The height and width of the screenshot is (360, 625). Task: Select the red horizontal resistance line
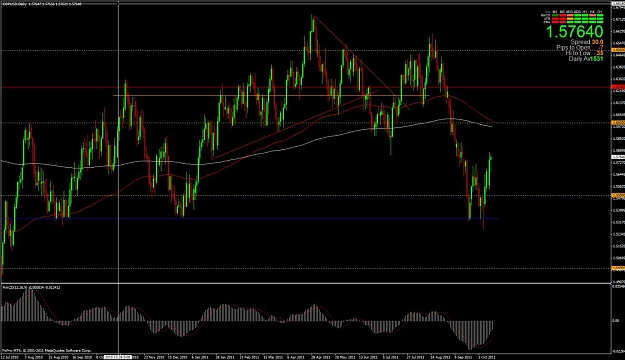click(305, 87)
